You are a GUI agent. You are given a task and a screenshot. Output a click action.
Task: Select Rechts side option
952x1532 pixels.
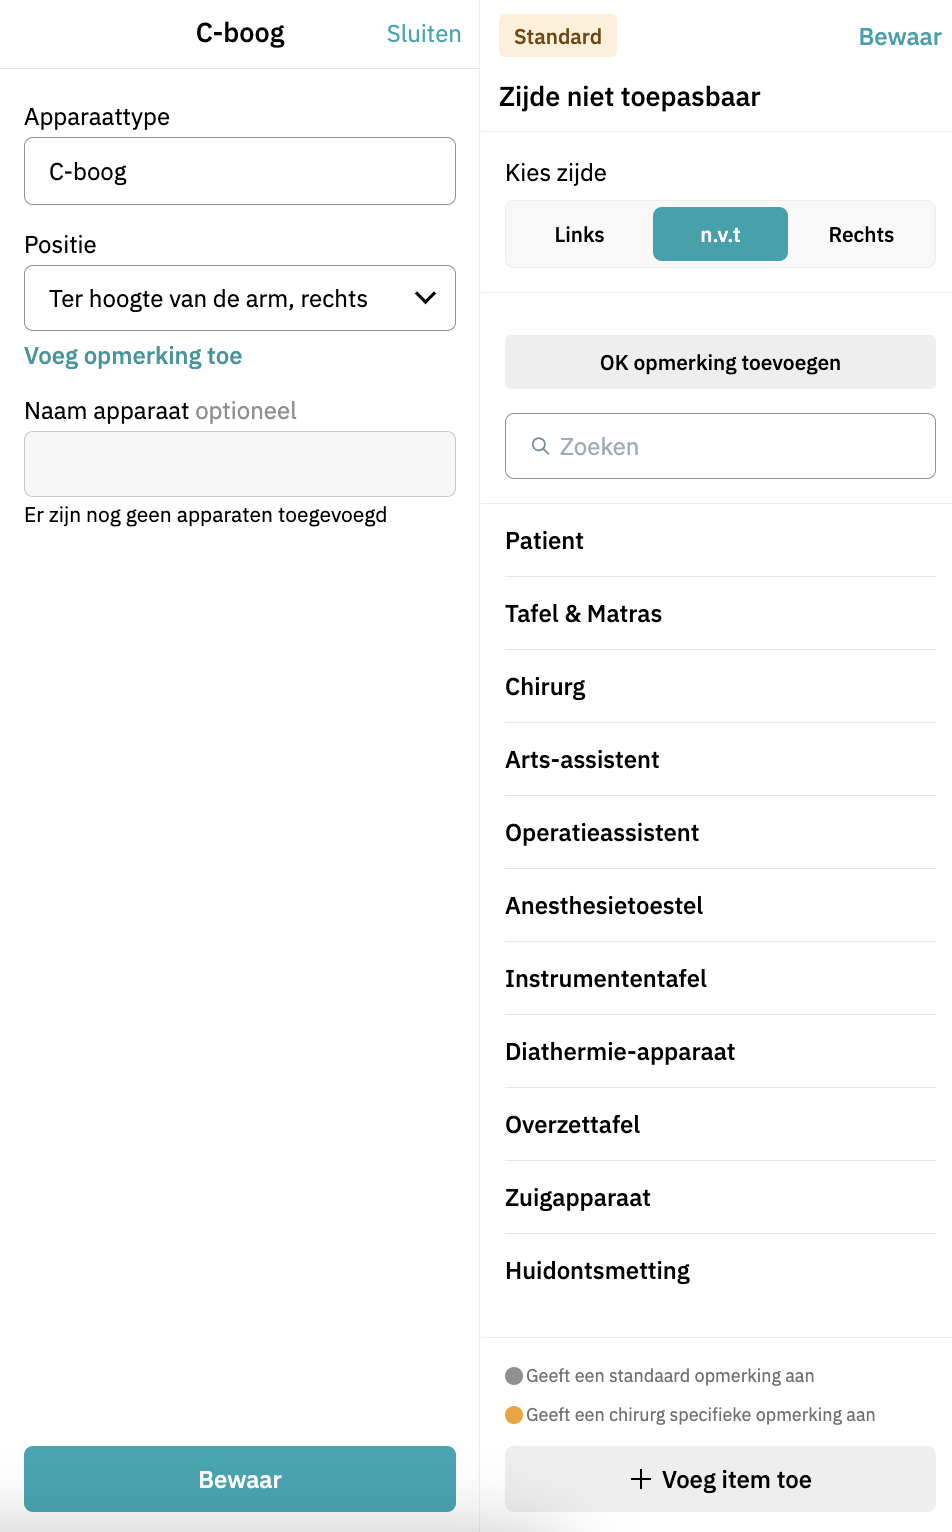[x=861, y=235]
